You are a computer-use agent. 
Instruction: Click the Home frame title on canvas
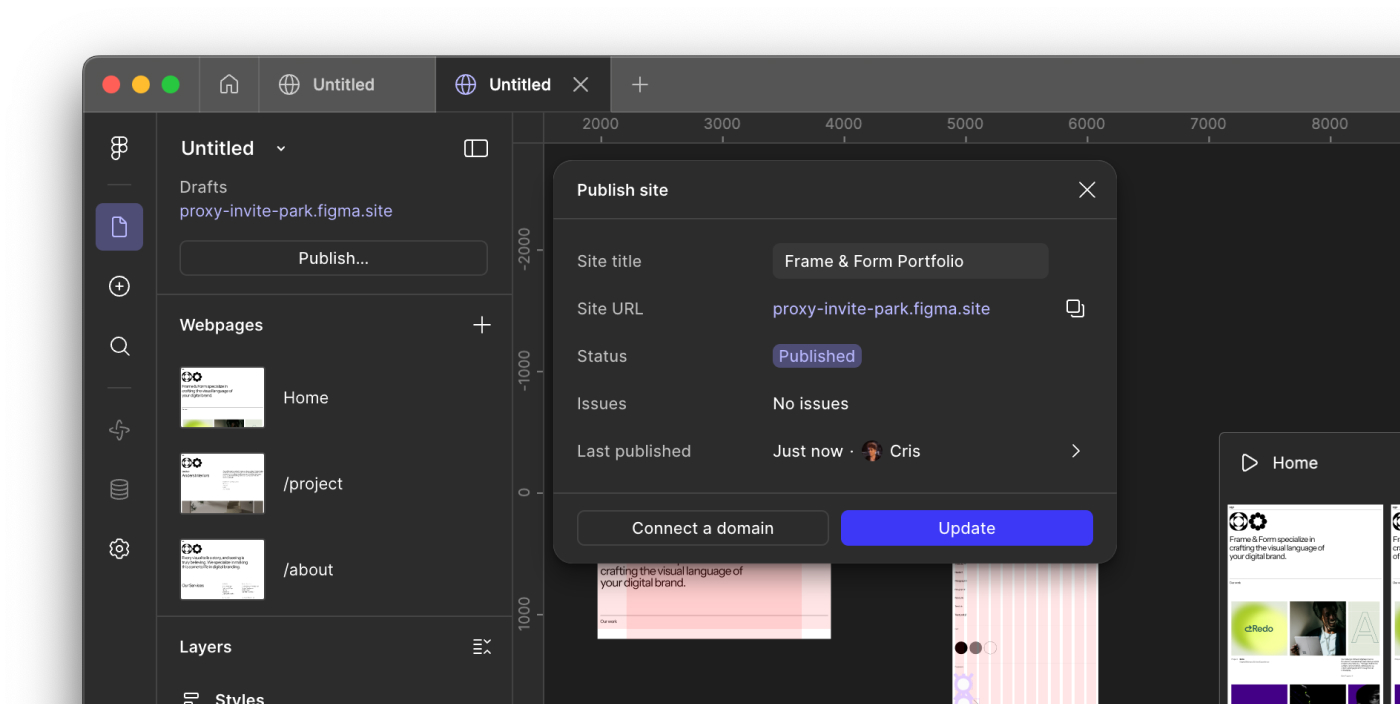(x=1295, y=463)
